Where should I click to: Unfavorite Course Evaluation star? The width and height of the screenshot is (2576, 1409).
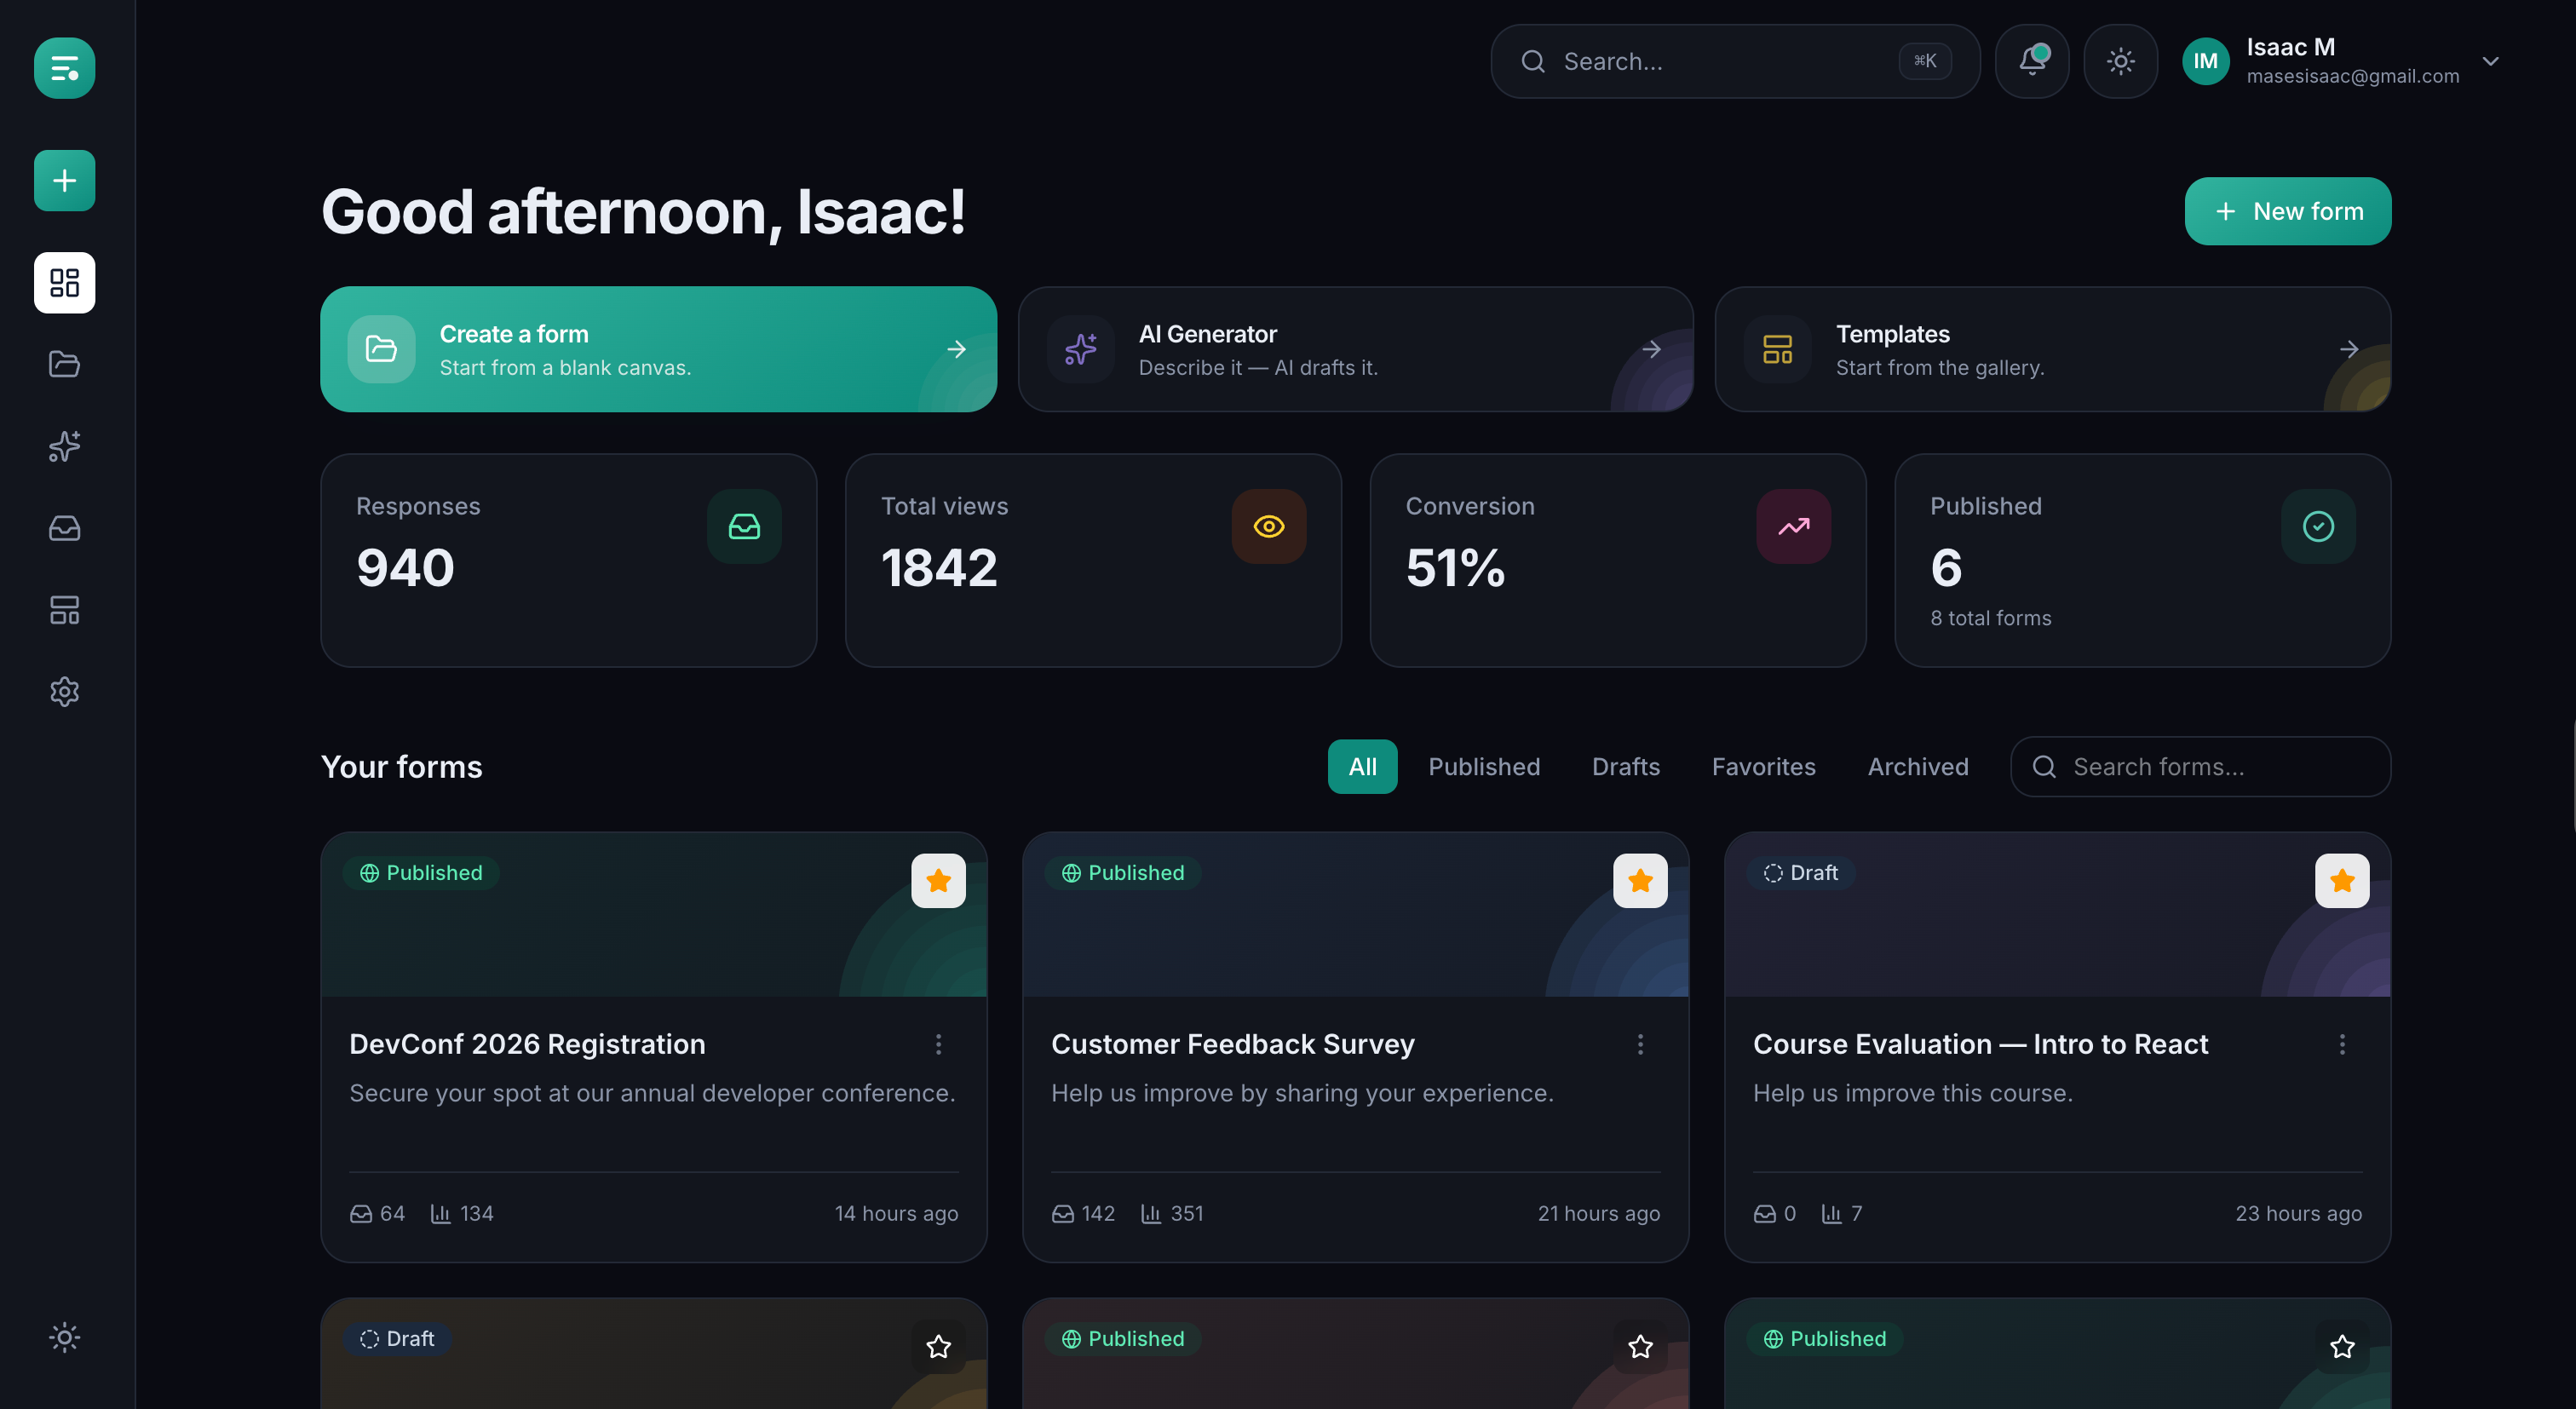pos(2342,880)
